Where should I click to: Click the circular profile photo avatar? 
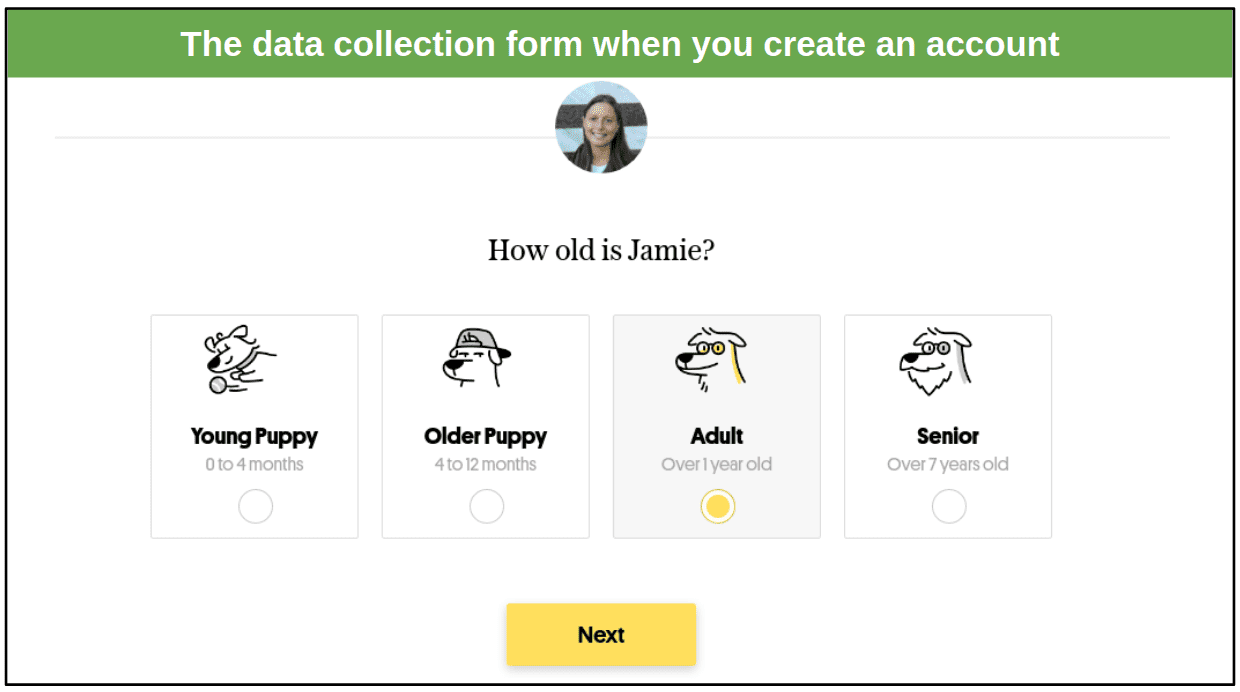tap(601, 128)
